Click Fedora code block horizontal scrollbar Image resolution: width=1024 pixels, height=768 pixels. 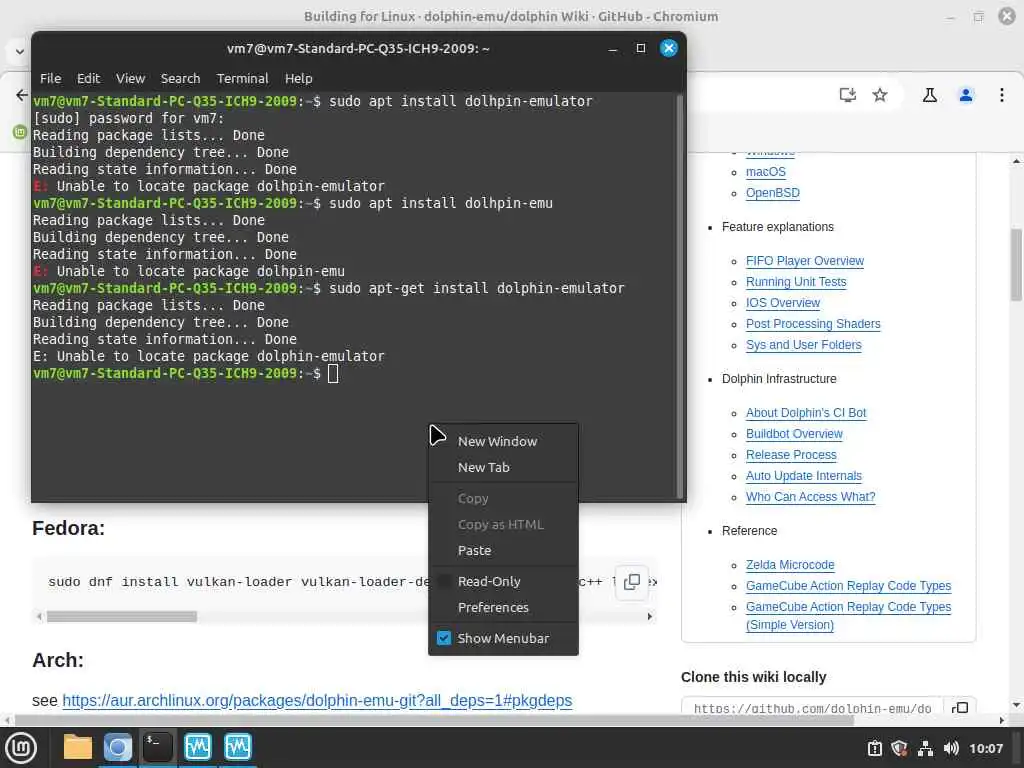121,616
